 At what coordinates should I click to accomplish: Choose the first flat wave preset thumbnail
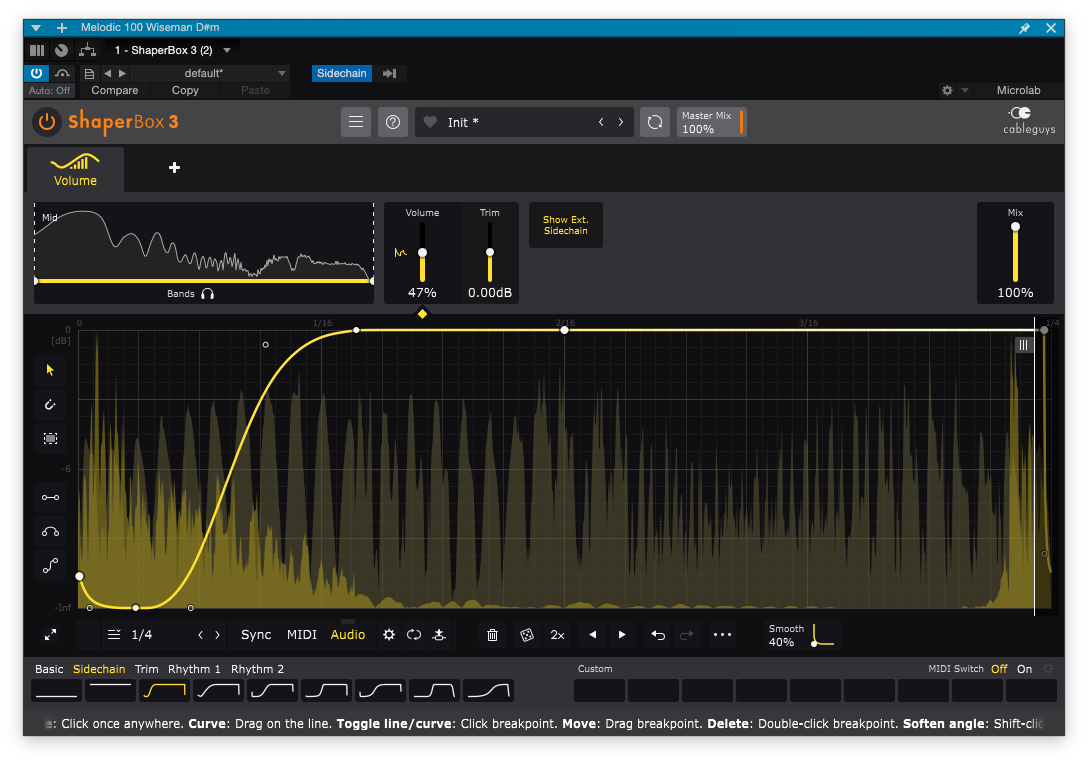tap(56, 691)
